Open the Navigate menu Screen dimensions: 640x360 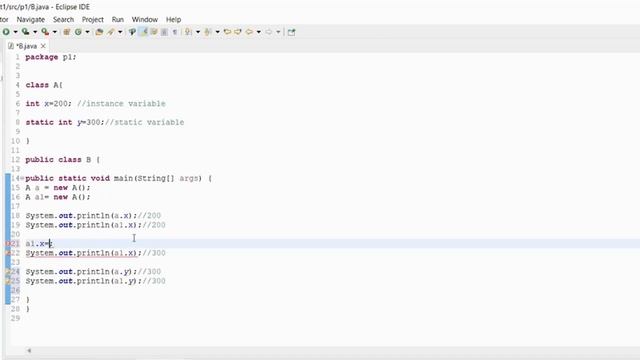[x=31, y=19]
